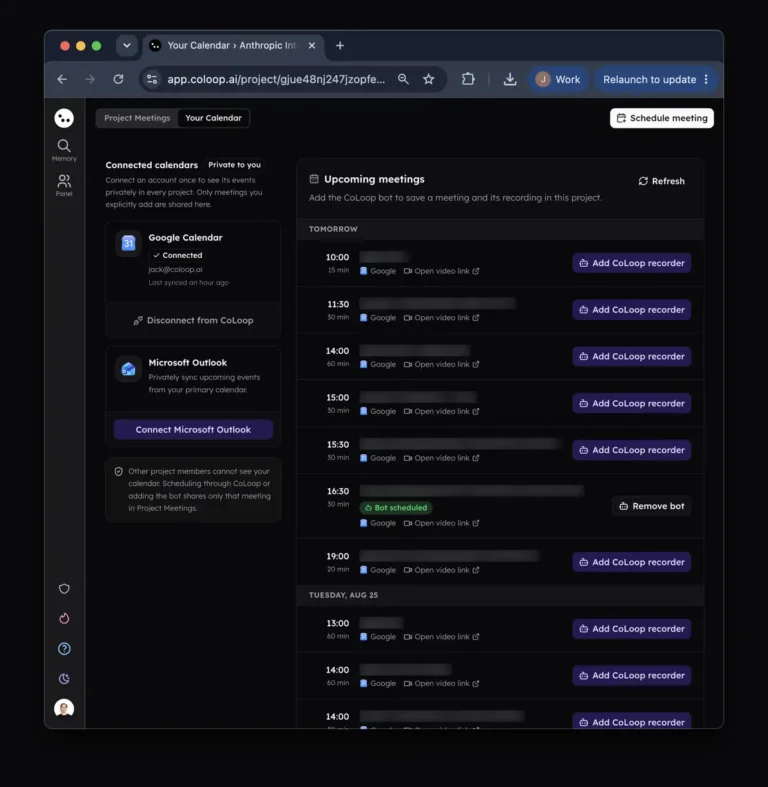Open video link for the 15:30 meeting

(x=442, y=458)
